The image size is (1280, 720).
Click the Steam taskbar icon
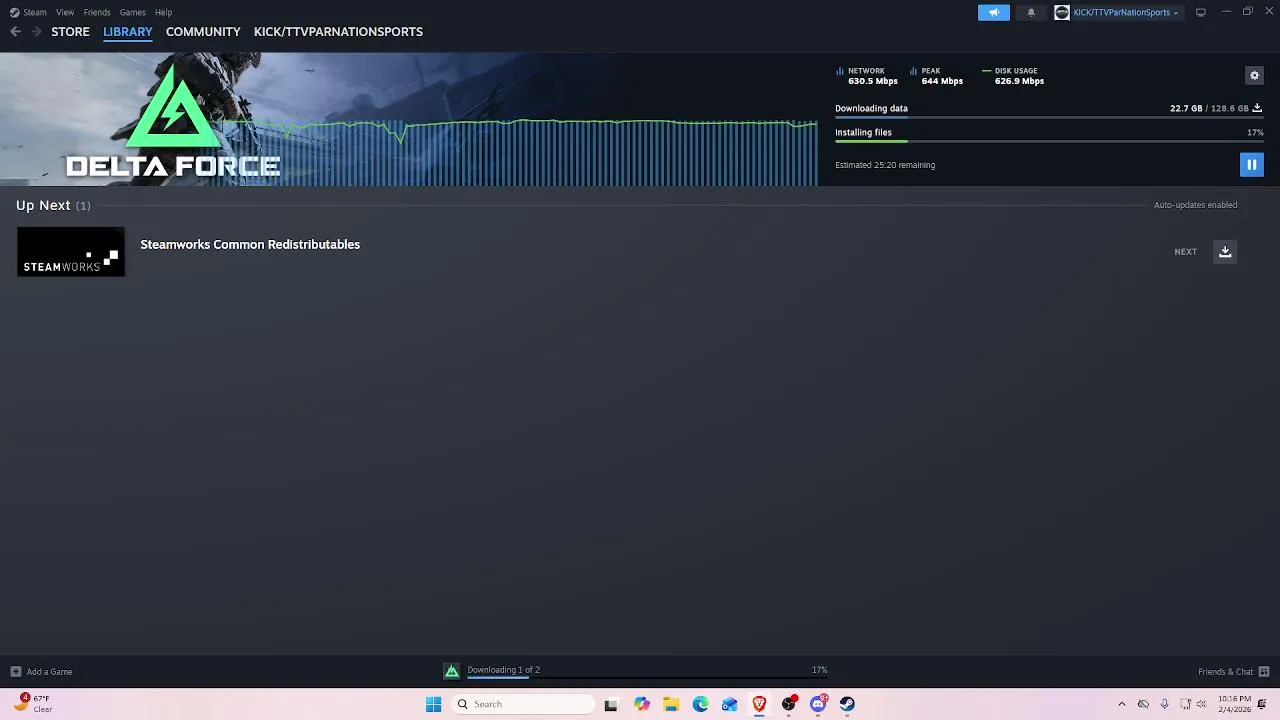847,704
